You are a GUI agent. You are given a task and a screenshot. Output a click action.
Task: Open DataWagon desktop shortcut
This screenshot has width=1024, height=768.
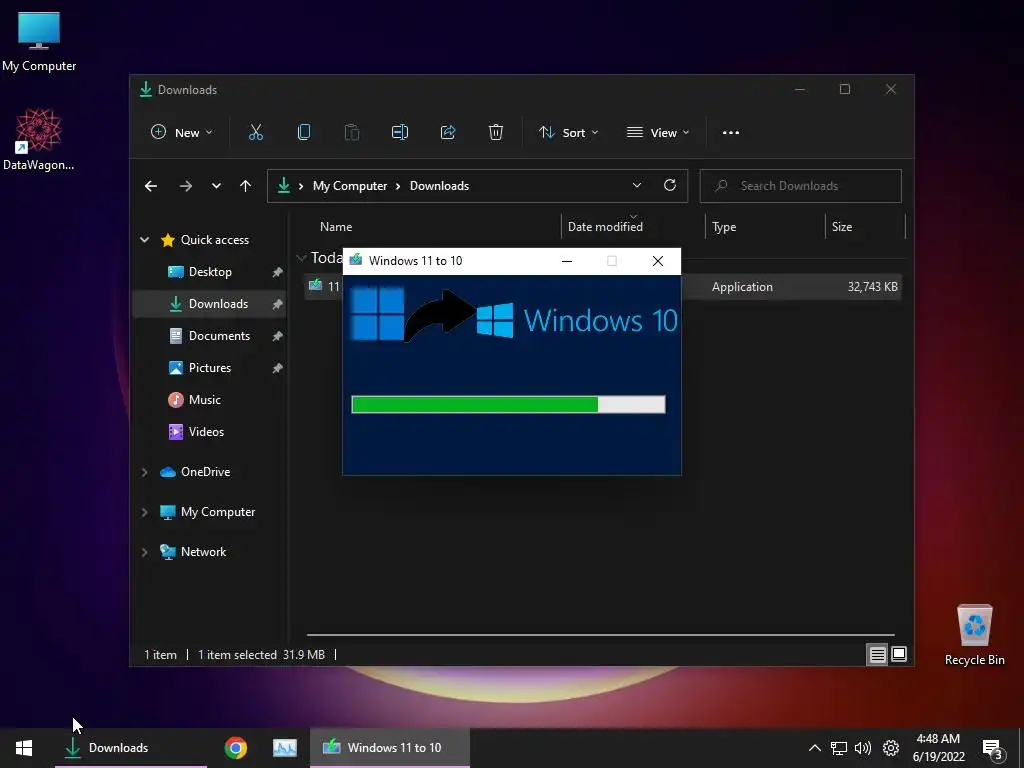point(39,140)
